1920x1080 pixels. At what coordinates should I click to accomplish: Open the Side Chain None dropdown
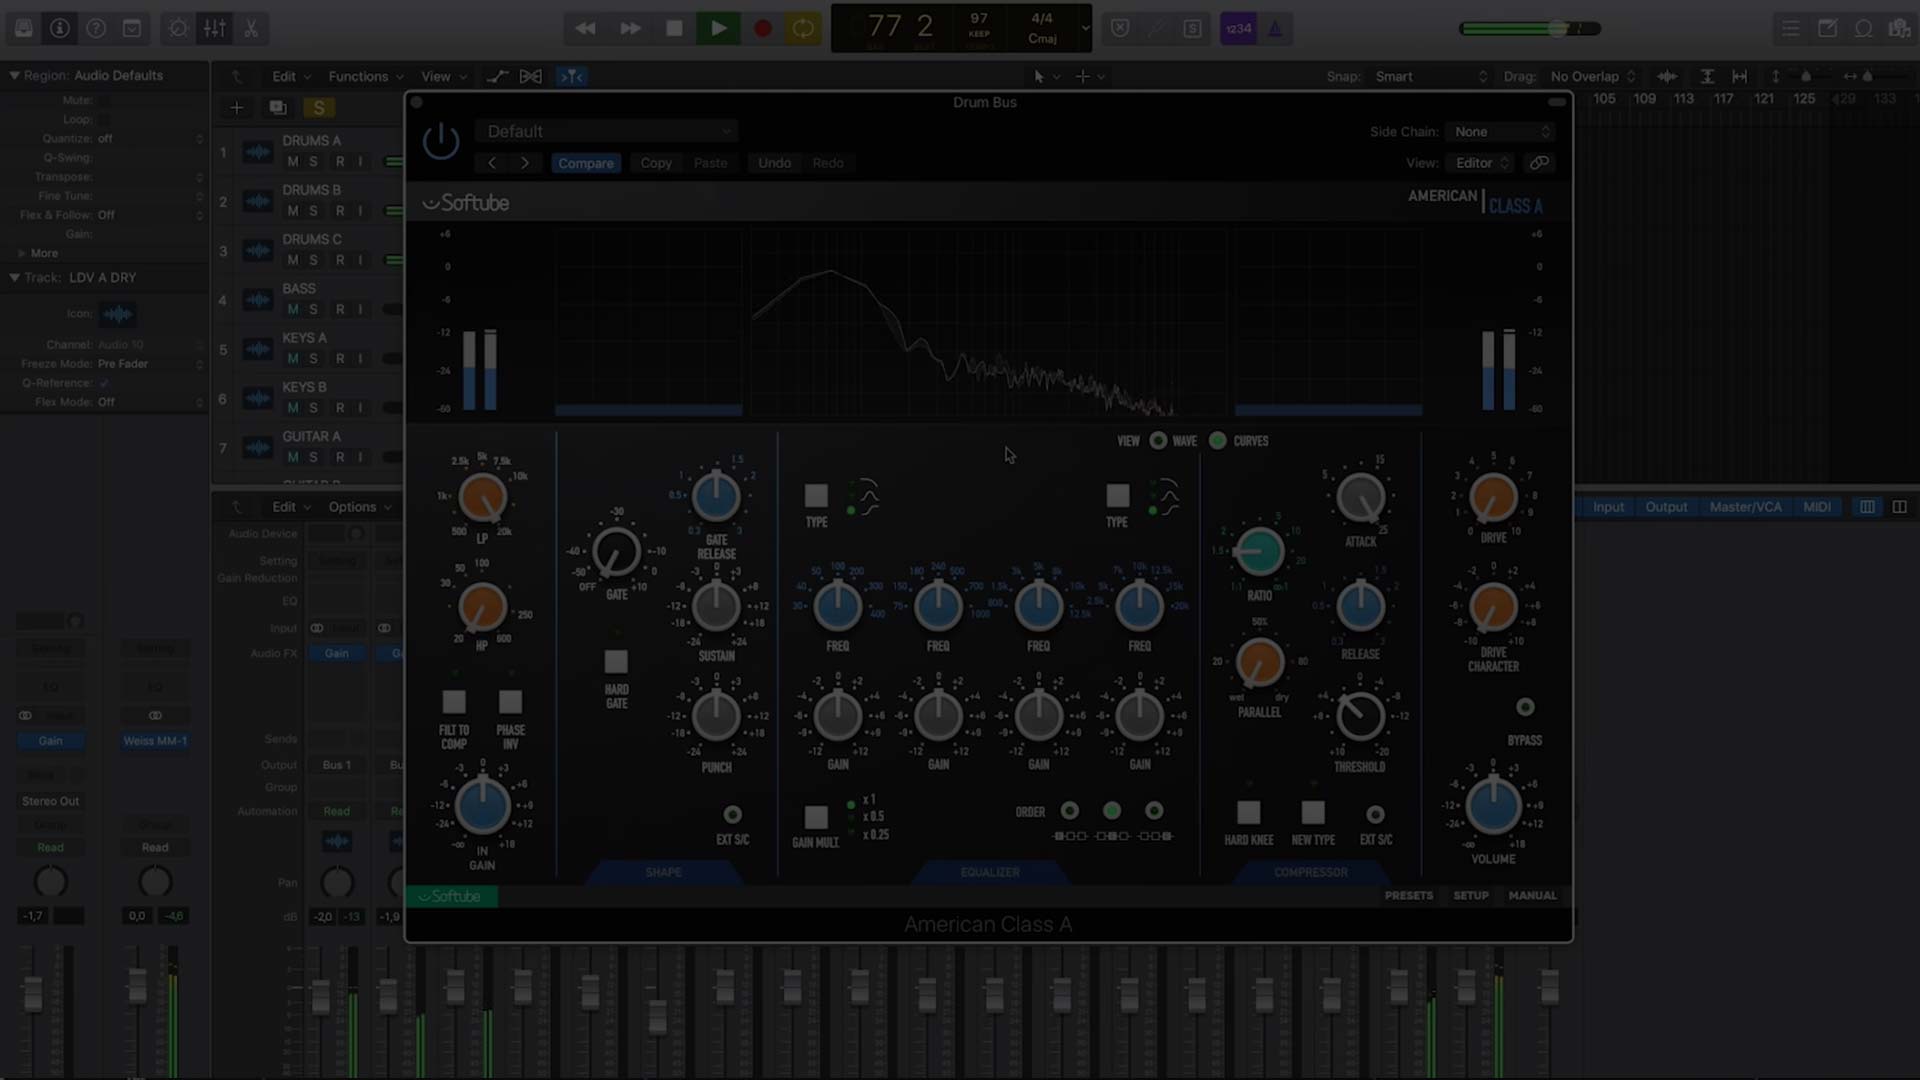coord(1501,132)
